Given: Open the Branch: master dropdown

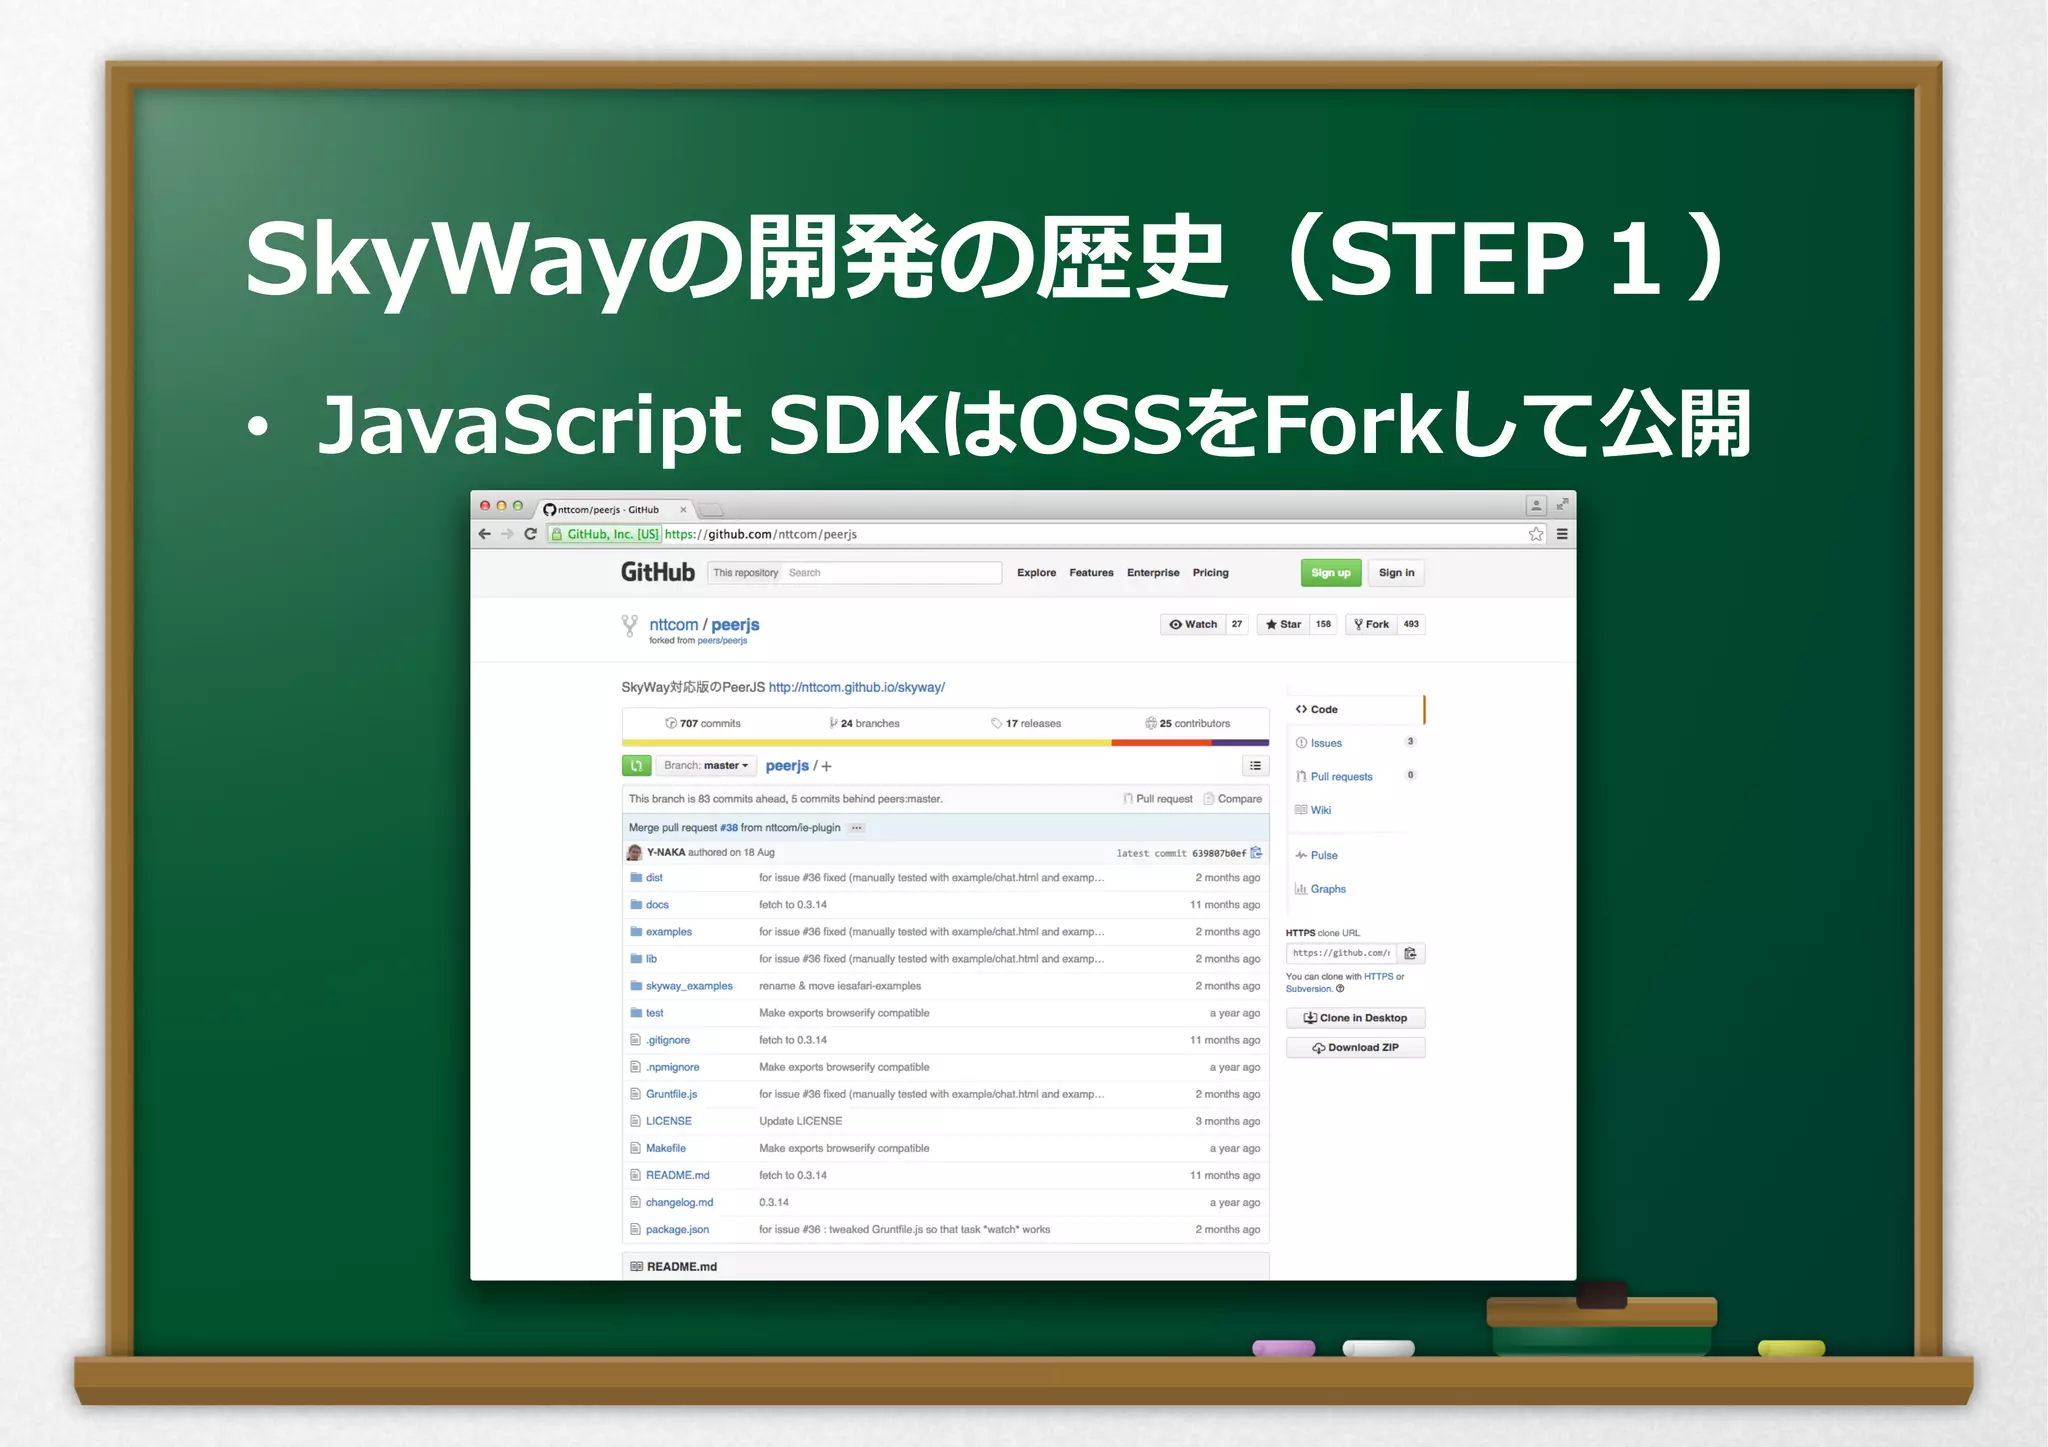Looking at the screenshot, I should 706,766.
